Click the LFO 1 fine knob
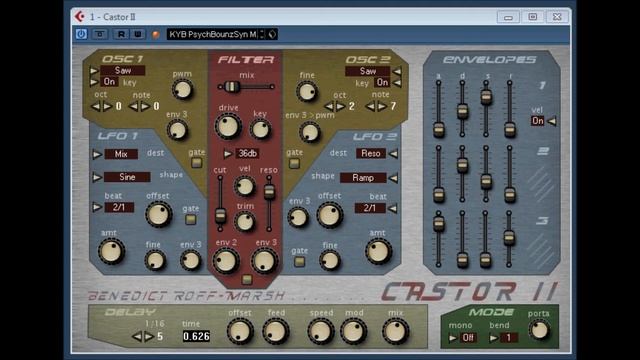Image resolution: width=640 pixels, height=360 pixels. [155, 261]
